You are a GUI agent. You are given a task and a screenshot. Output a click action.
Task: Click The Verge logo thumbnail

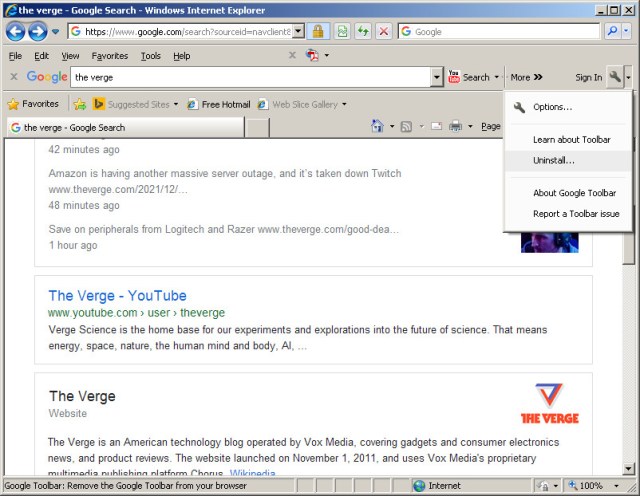[549, 404]
